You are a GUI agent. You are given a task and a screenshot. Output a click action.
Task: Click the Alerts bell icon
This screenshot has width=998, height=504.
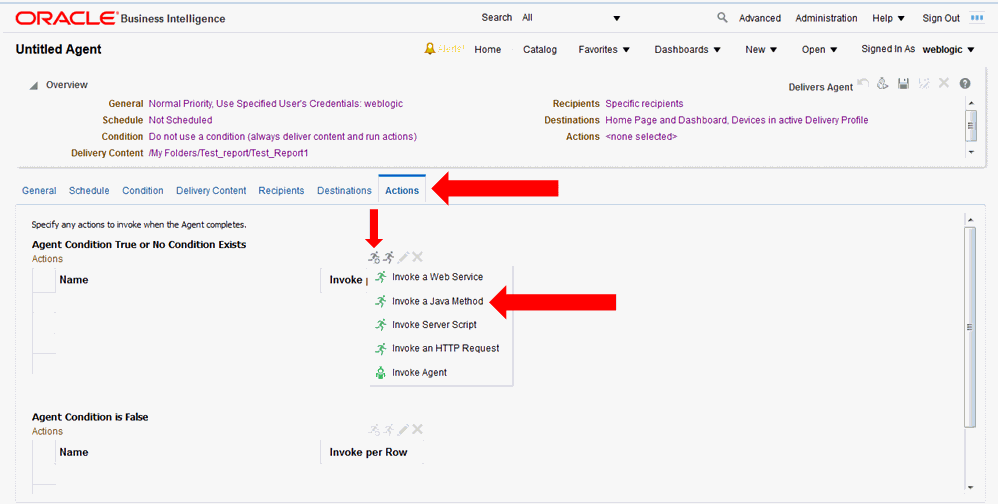click(x=430, y=49)
